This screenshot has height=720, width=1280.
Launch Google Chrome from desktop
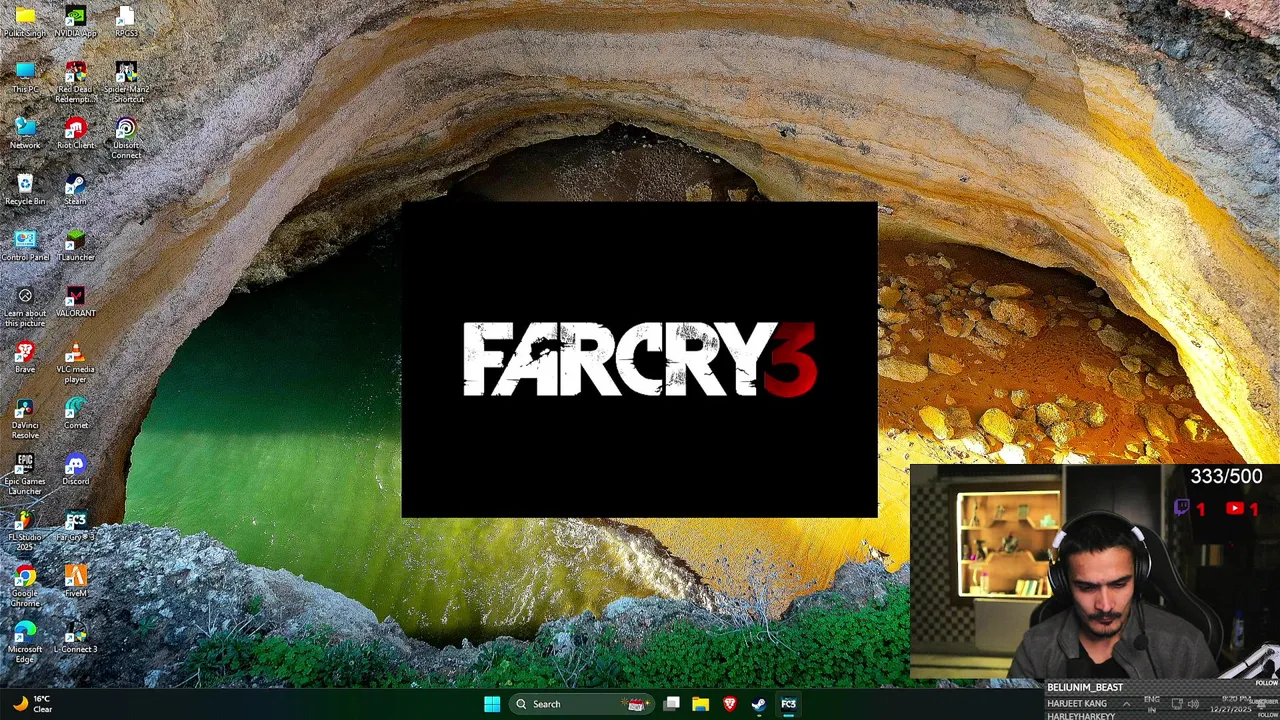point(25,586)
